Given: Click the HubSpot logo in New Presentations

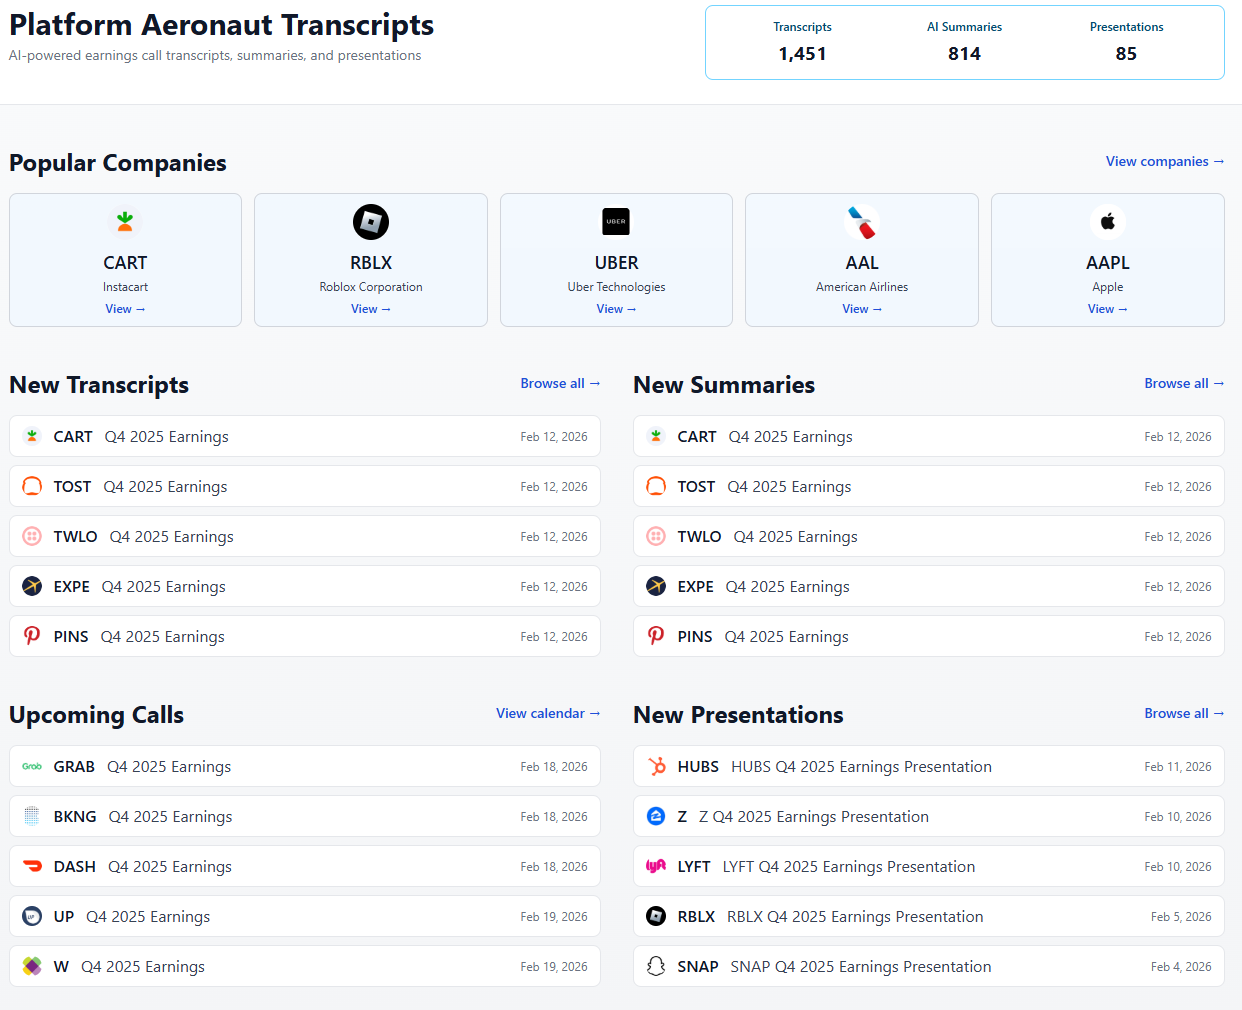Looking at the screenshot, I should pos(656,766).
